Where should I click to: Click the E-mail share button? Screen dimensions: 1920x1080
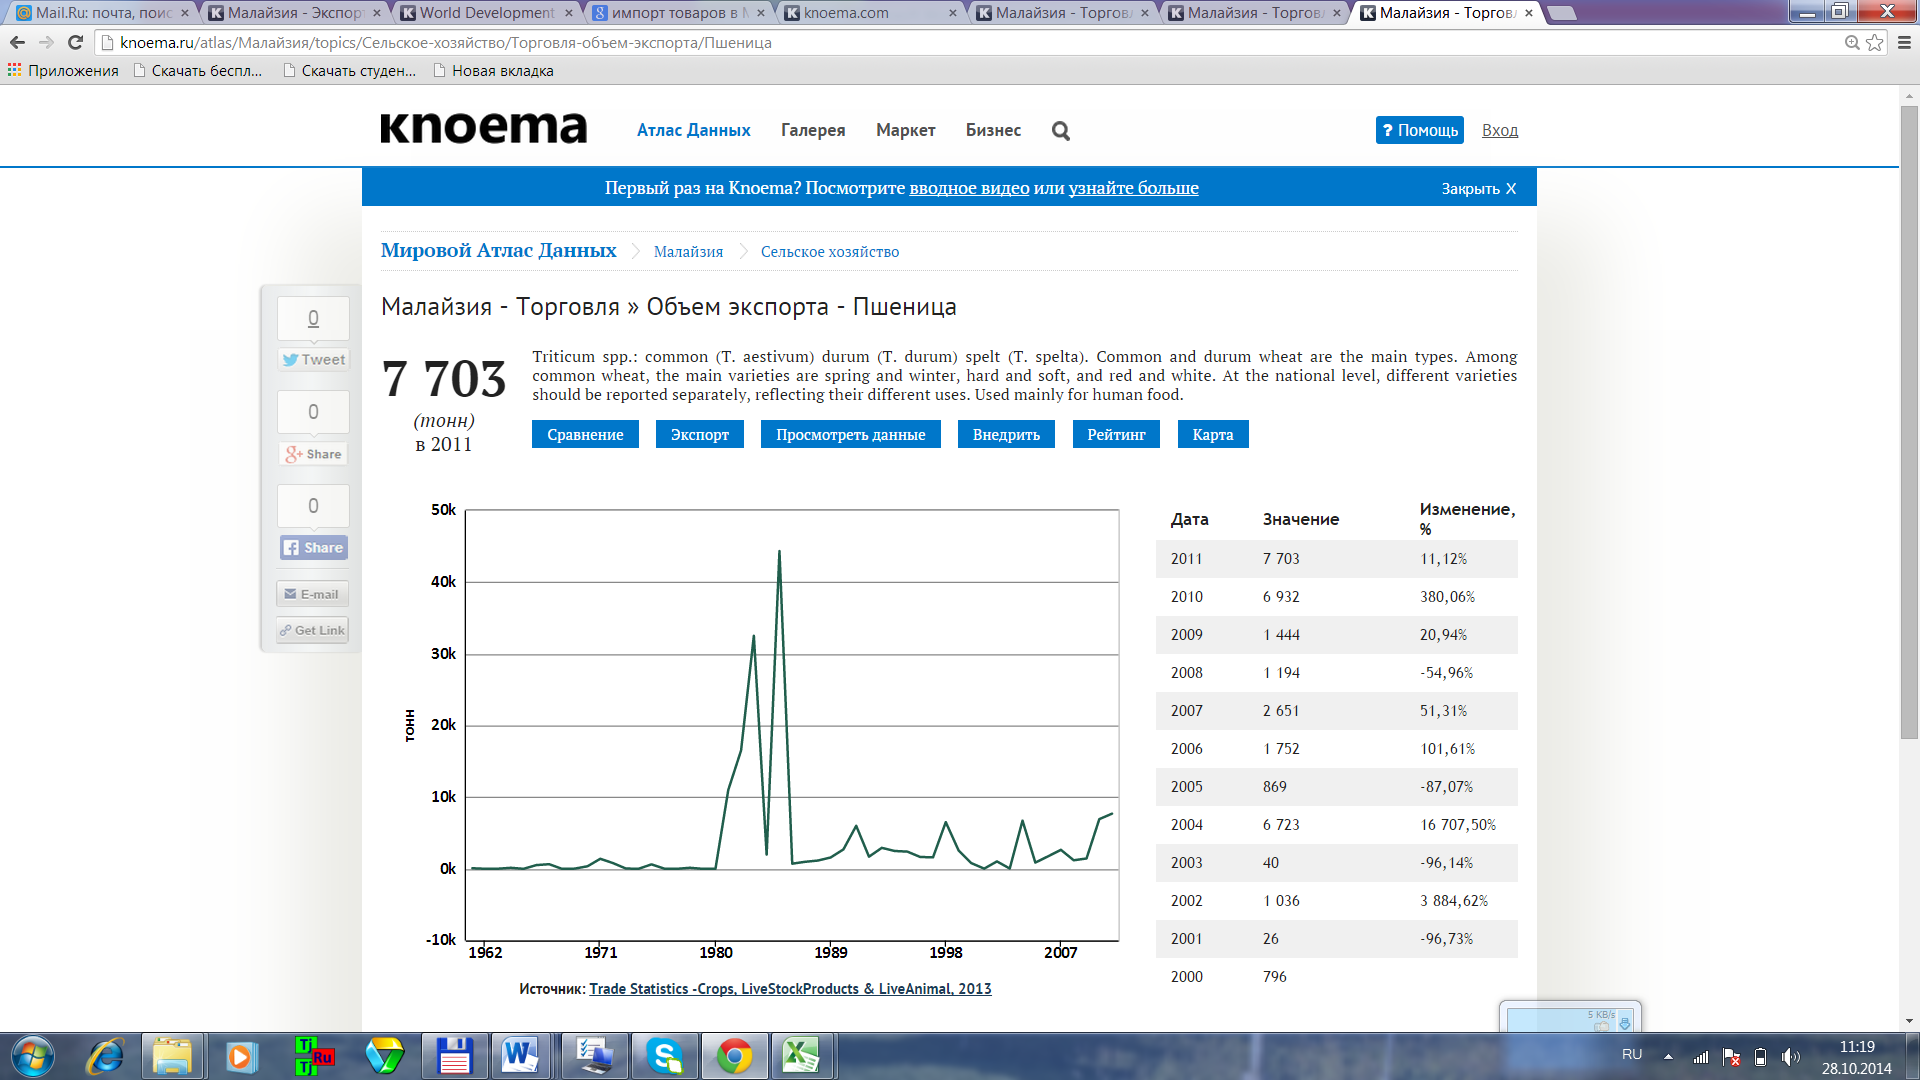pyautogui.click(x=312, y=594)
